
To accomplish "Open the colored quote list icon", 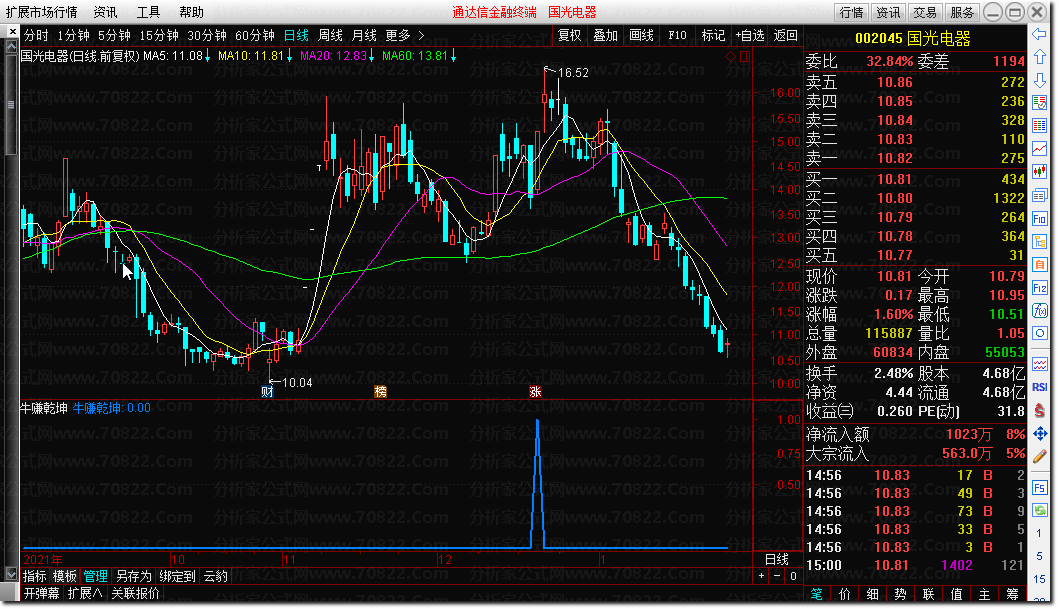I will tap(1039, 103).
